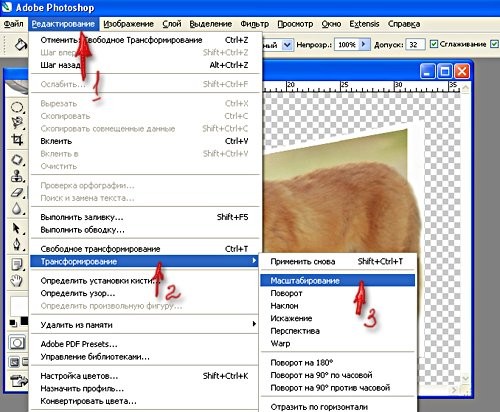
Task: Open the blend mode dropdown arrow
Action: click(x=287, y=45)
